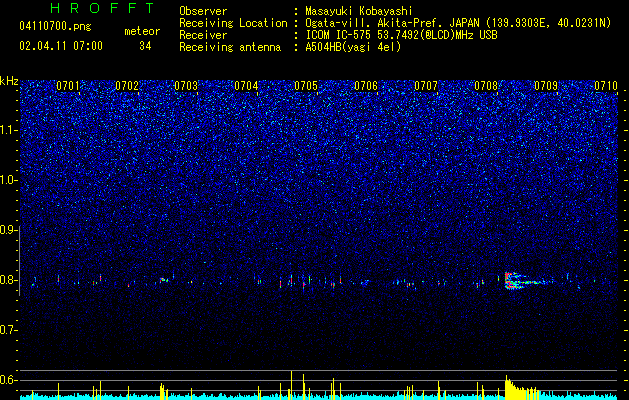The height and width of the screenshot is (400, 629).
Task: Select observer name Masayuki Kobayashi
Action: (358, 11)
